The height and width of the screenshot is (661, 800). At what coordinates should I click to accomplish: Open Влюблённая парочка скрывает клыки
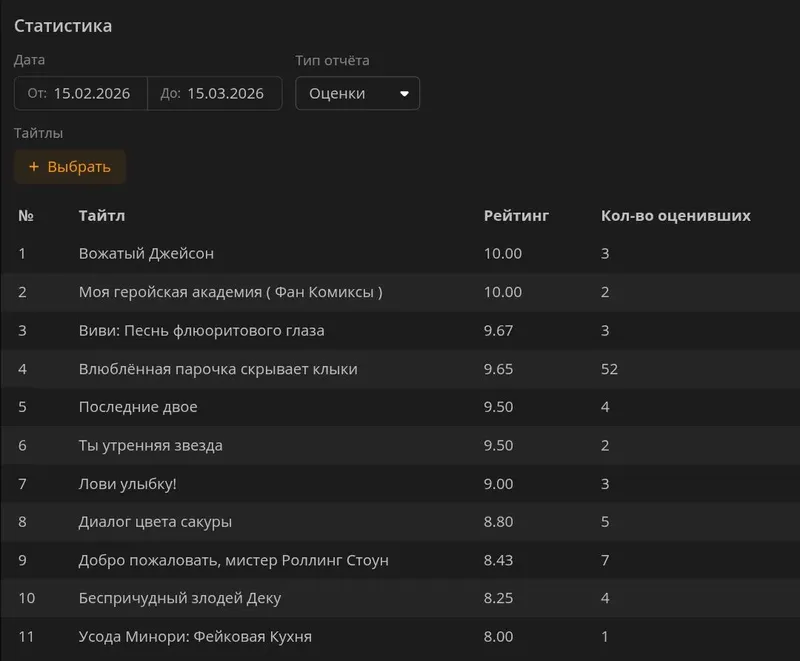218,369
